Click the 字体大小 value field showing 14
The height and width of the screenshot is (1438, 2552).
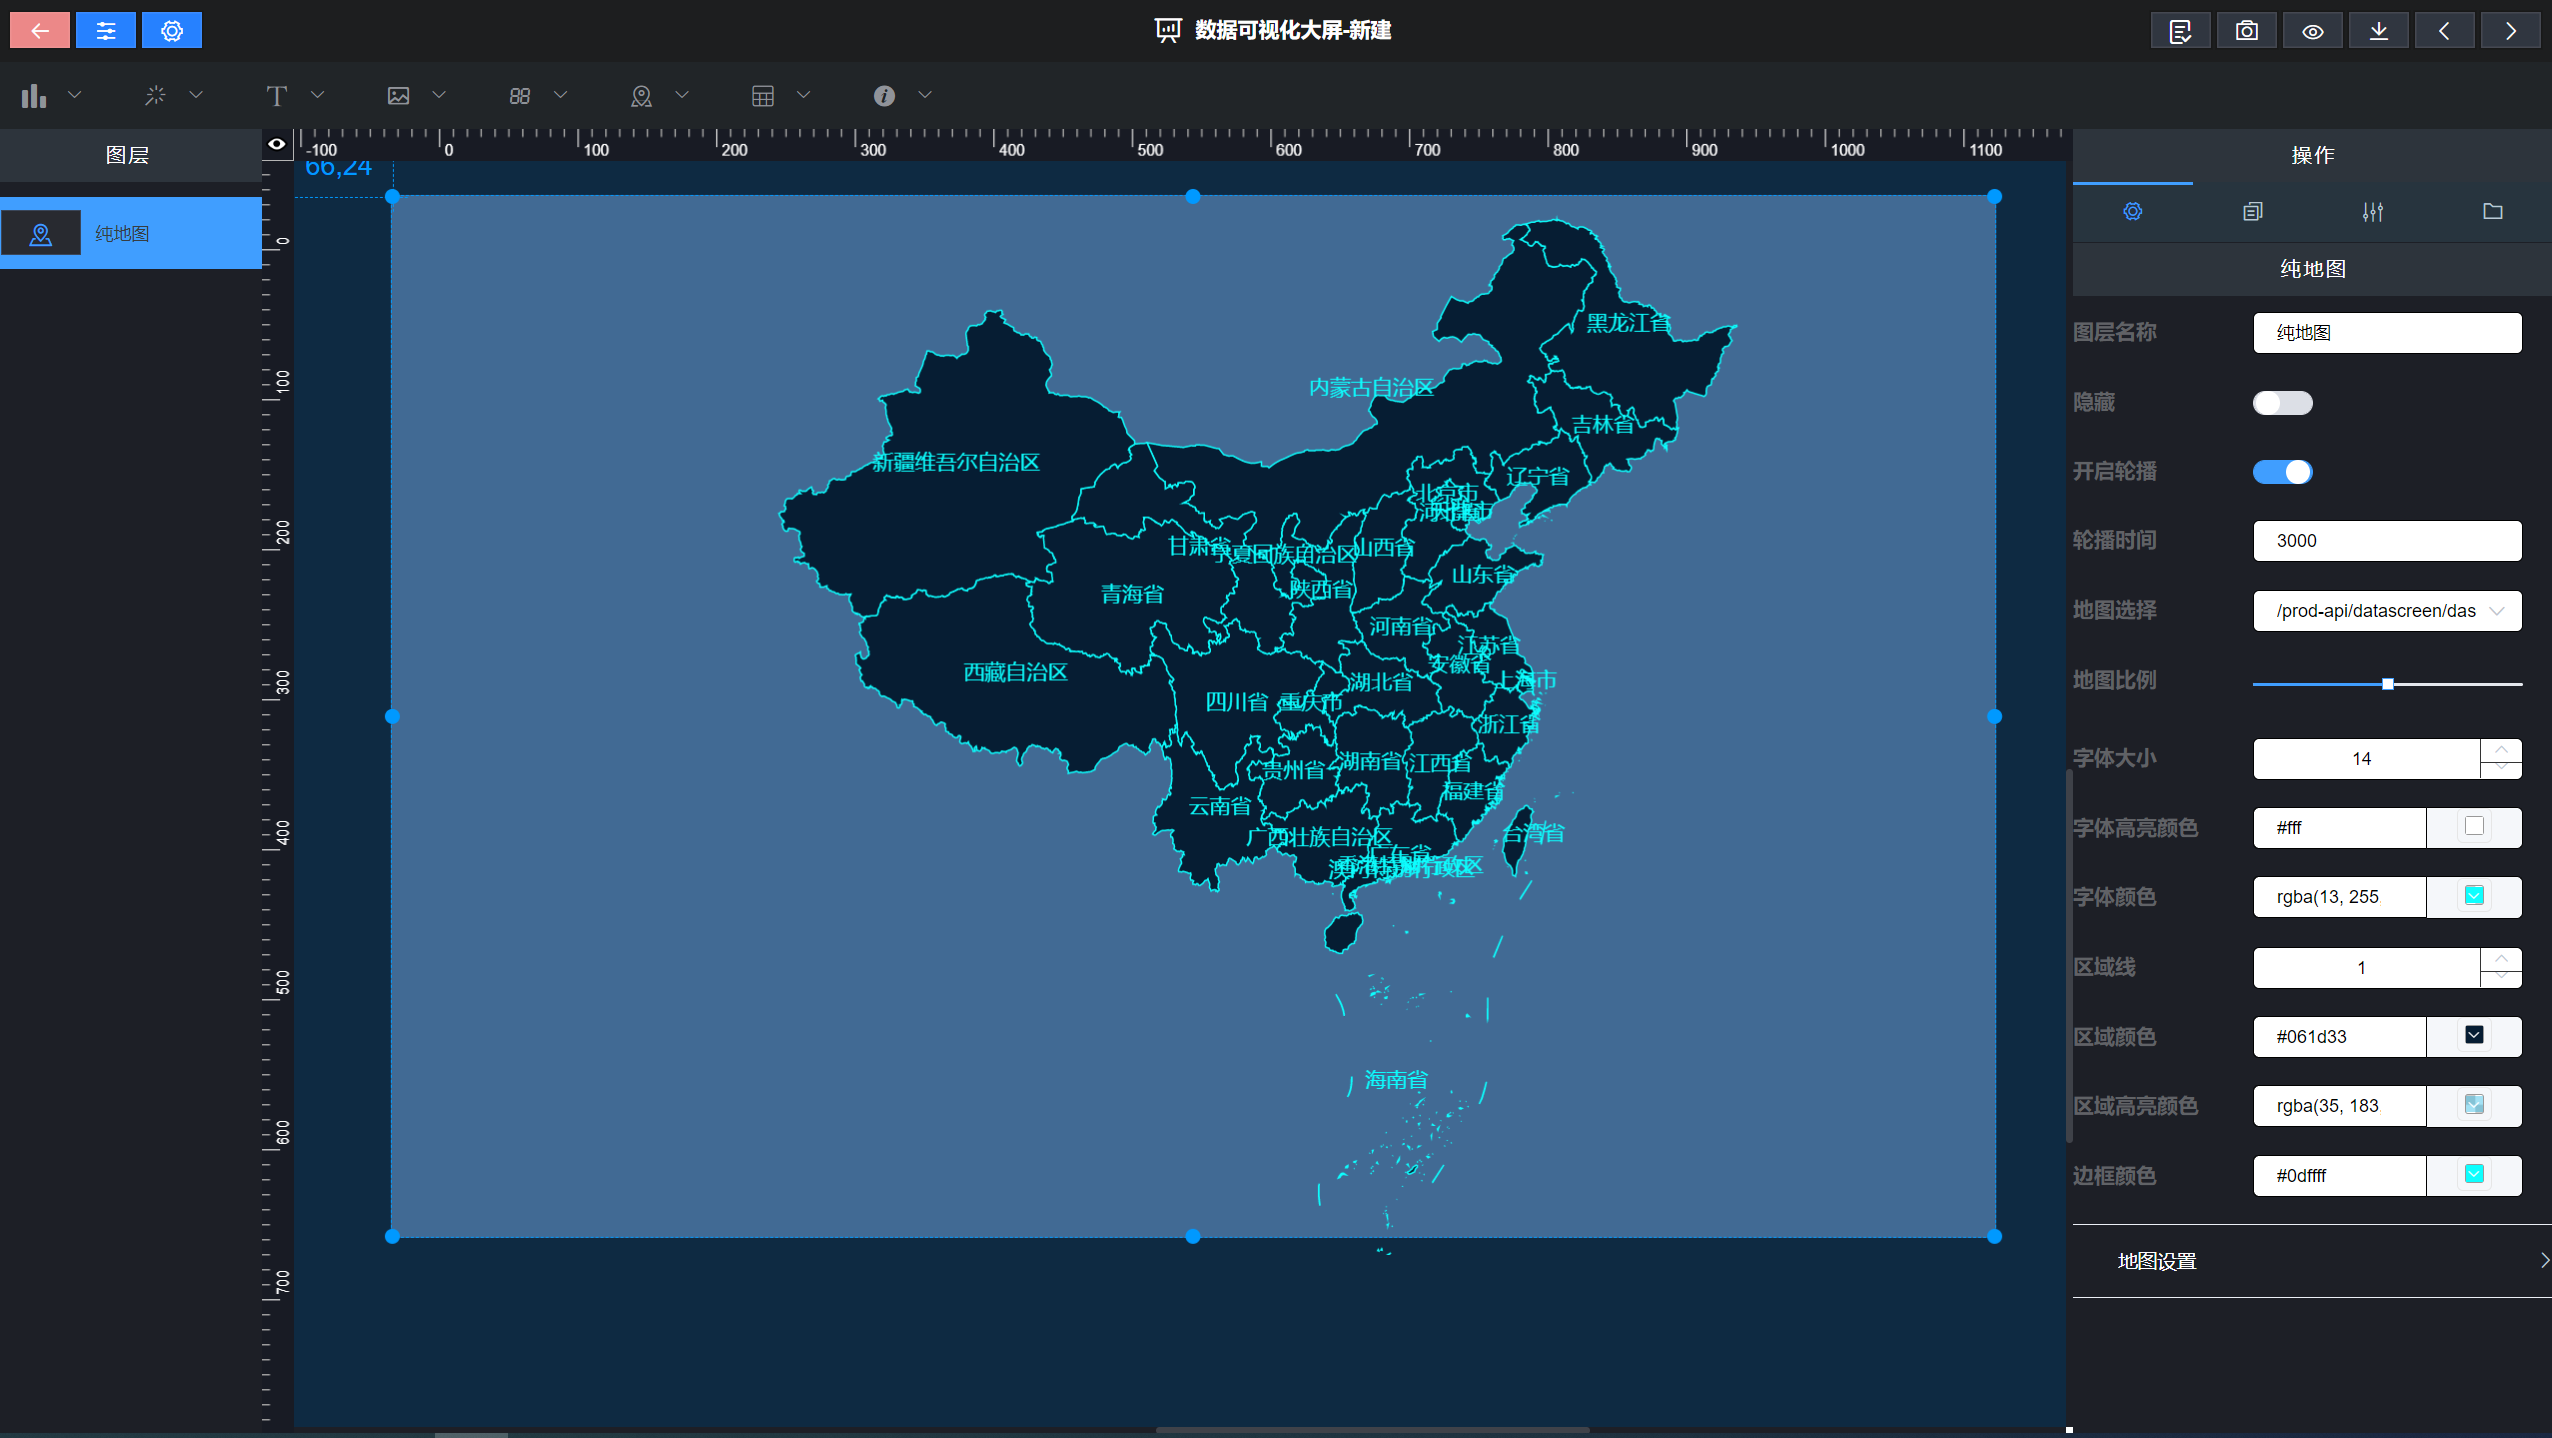coord(2367,759)
